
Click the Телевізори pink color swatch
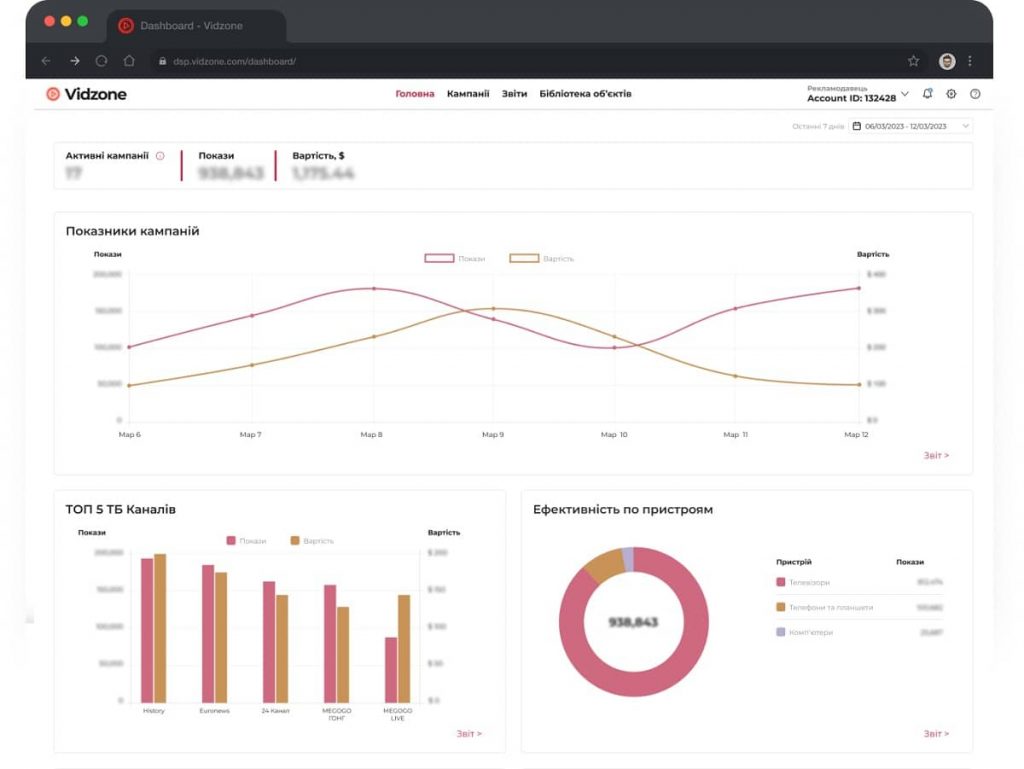coord(781,582)
